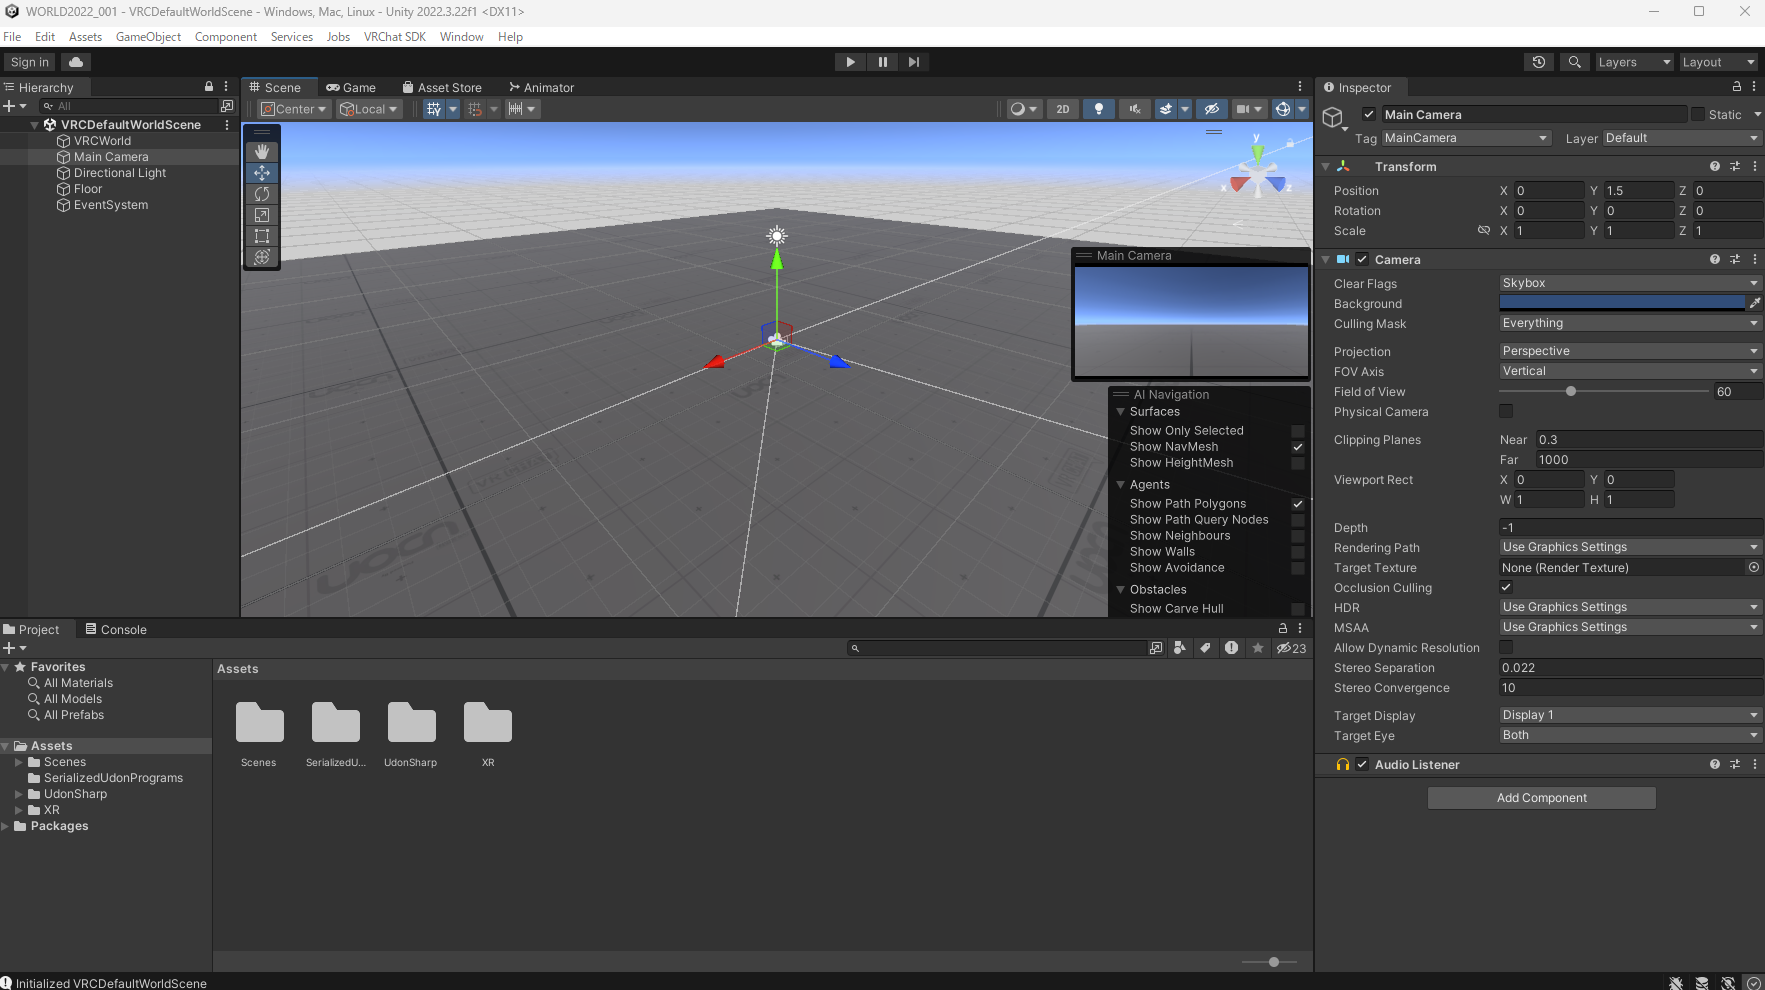The image size is (1765, 990).
Task: Open Transform component preset icon
Action: 1735,166
